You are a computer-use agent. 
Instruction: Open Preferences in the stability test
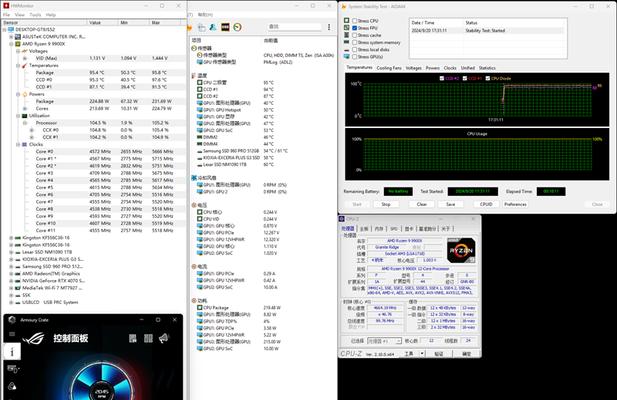click(515, 204)
